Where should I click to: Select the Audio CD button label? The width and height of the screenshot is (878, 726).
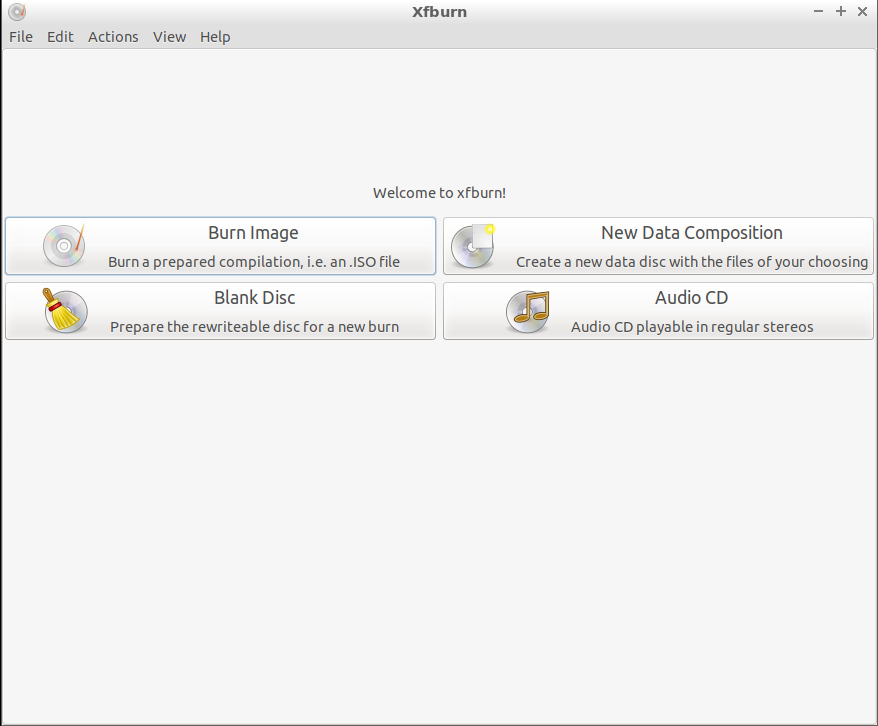(691, 298)
